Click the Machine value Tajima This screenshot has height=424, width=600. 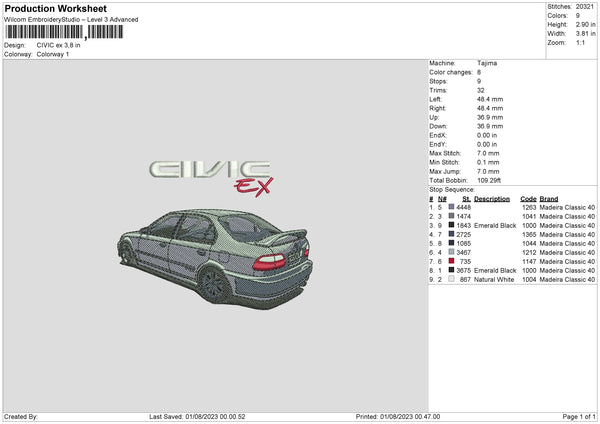487,63
